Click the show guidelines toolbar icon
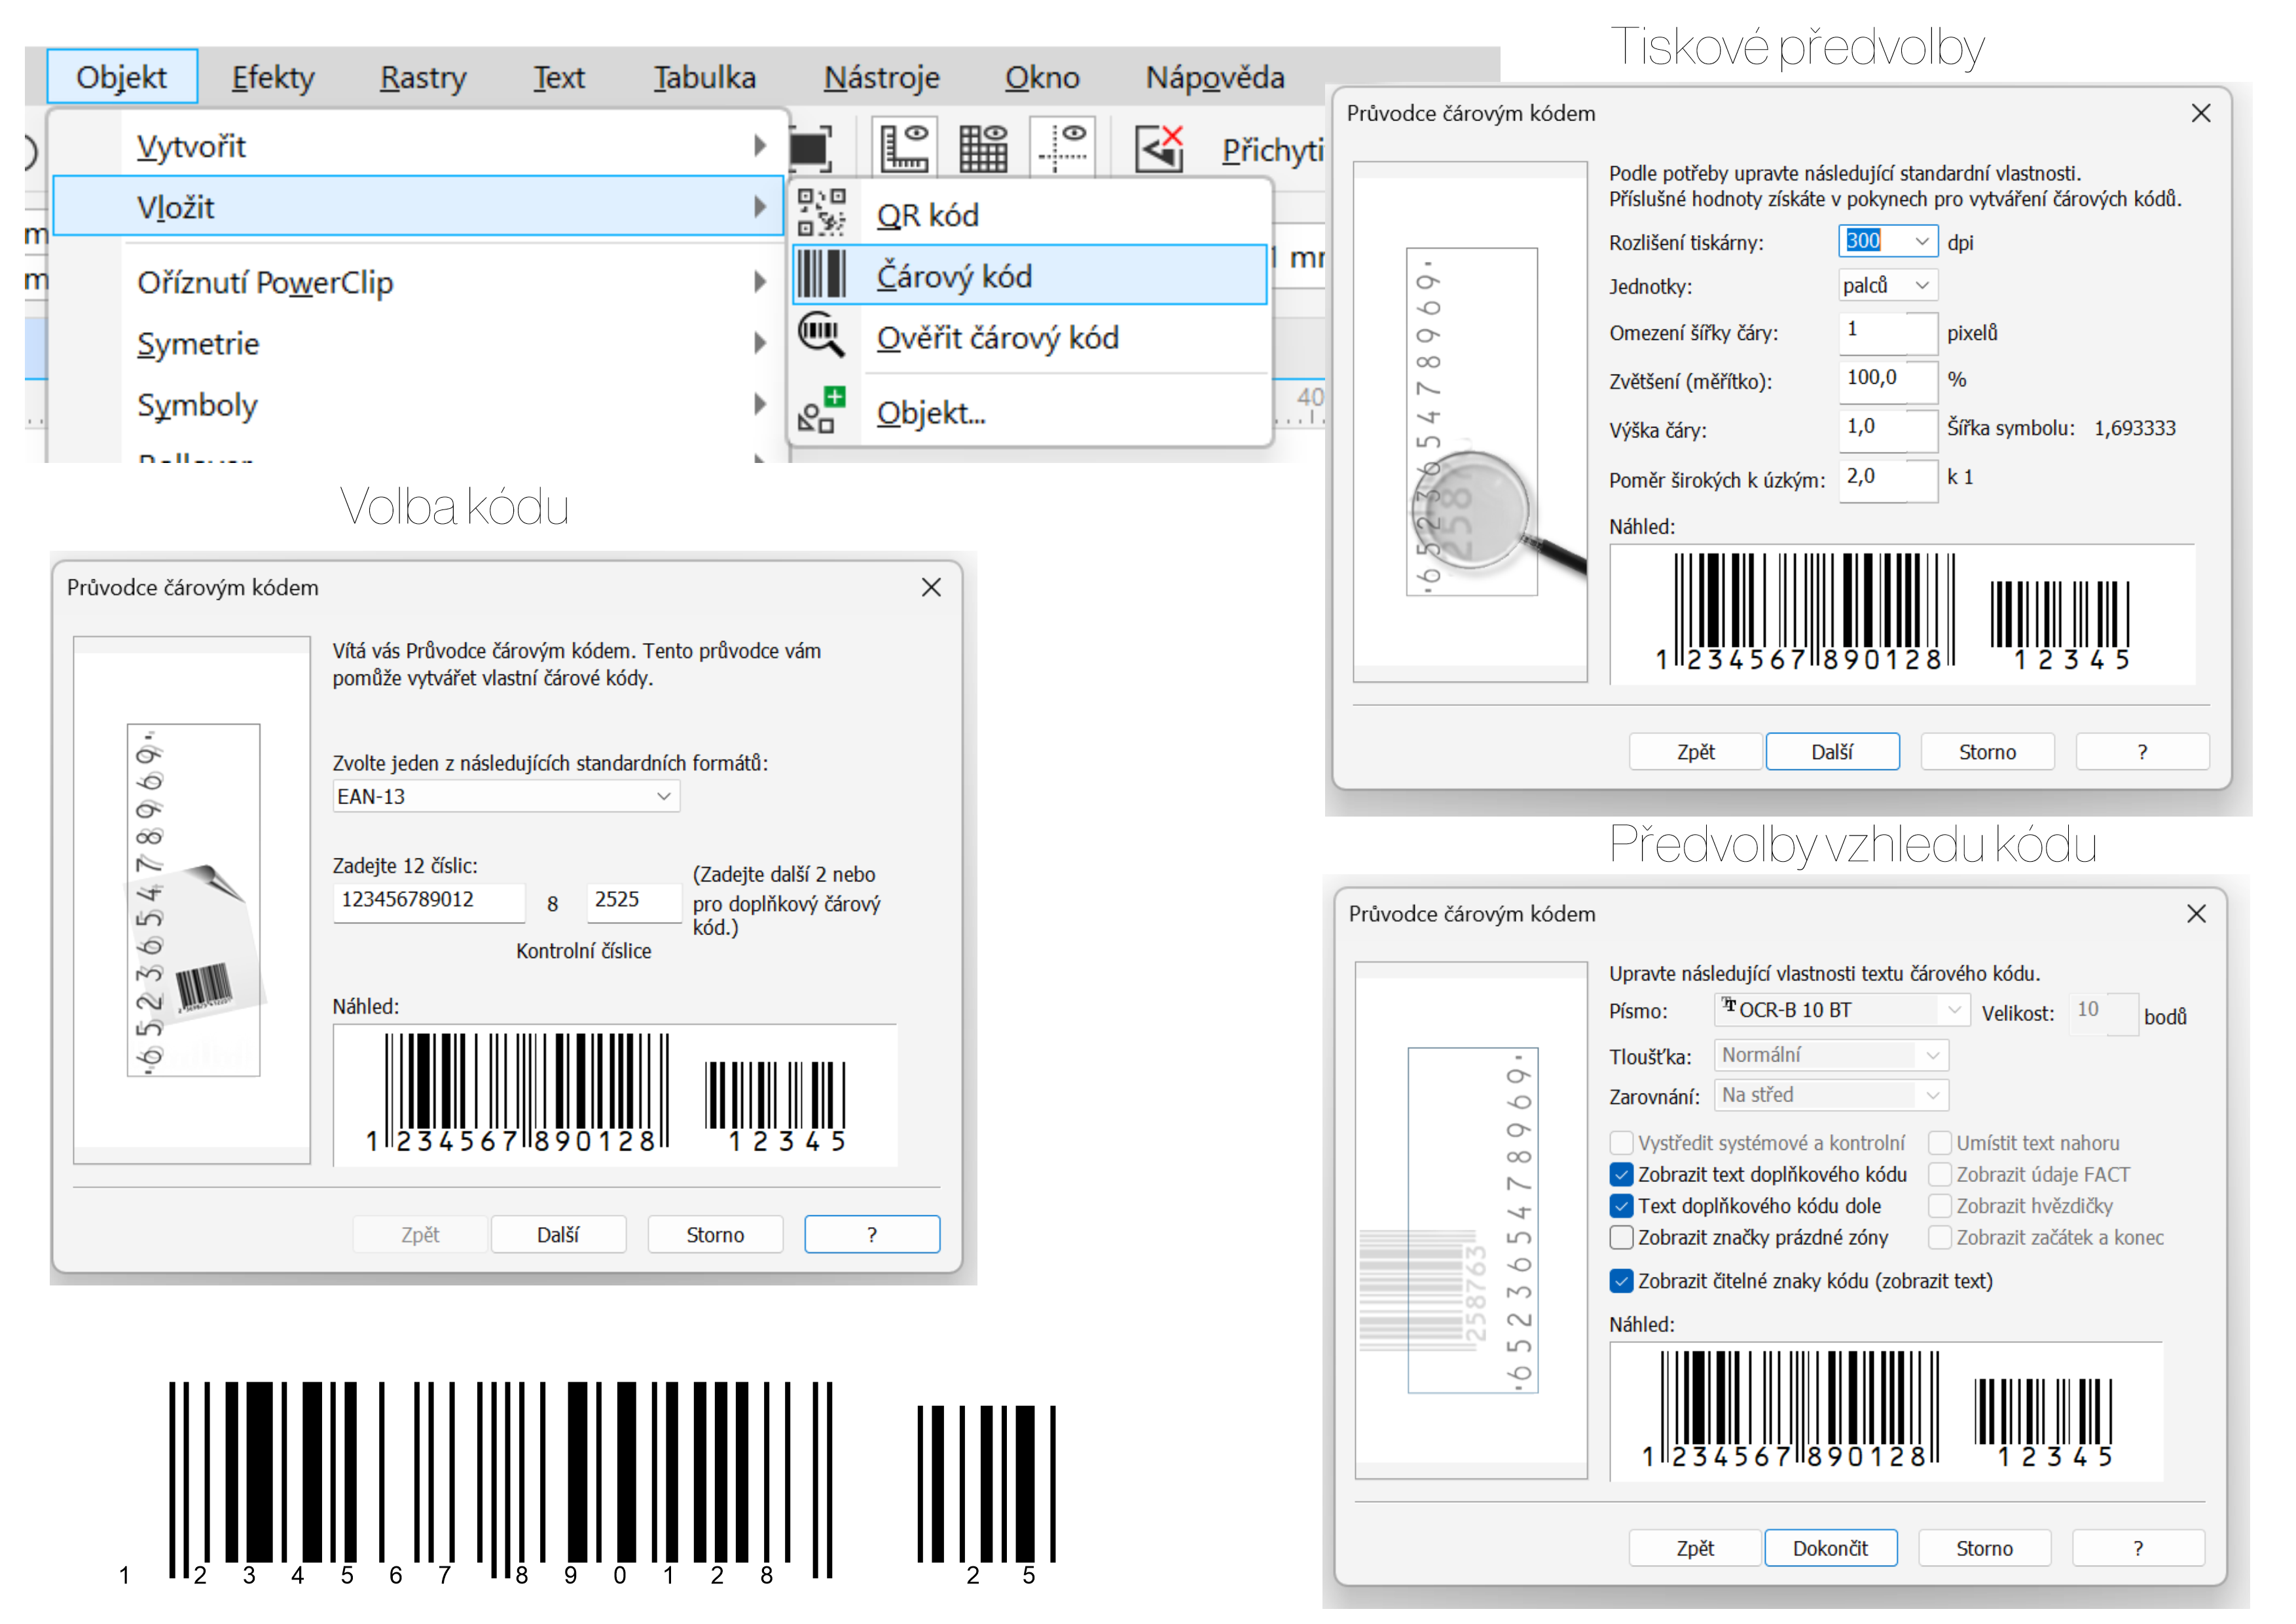Viewport: 2296px width, 1624px height. [1062, 149]
